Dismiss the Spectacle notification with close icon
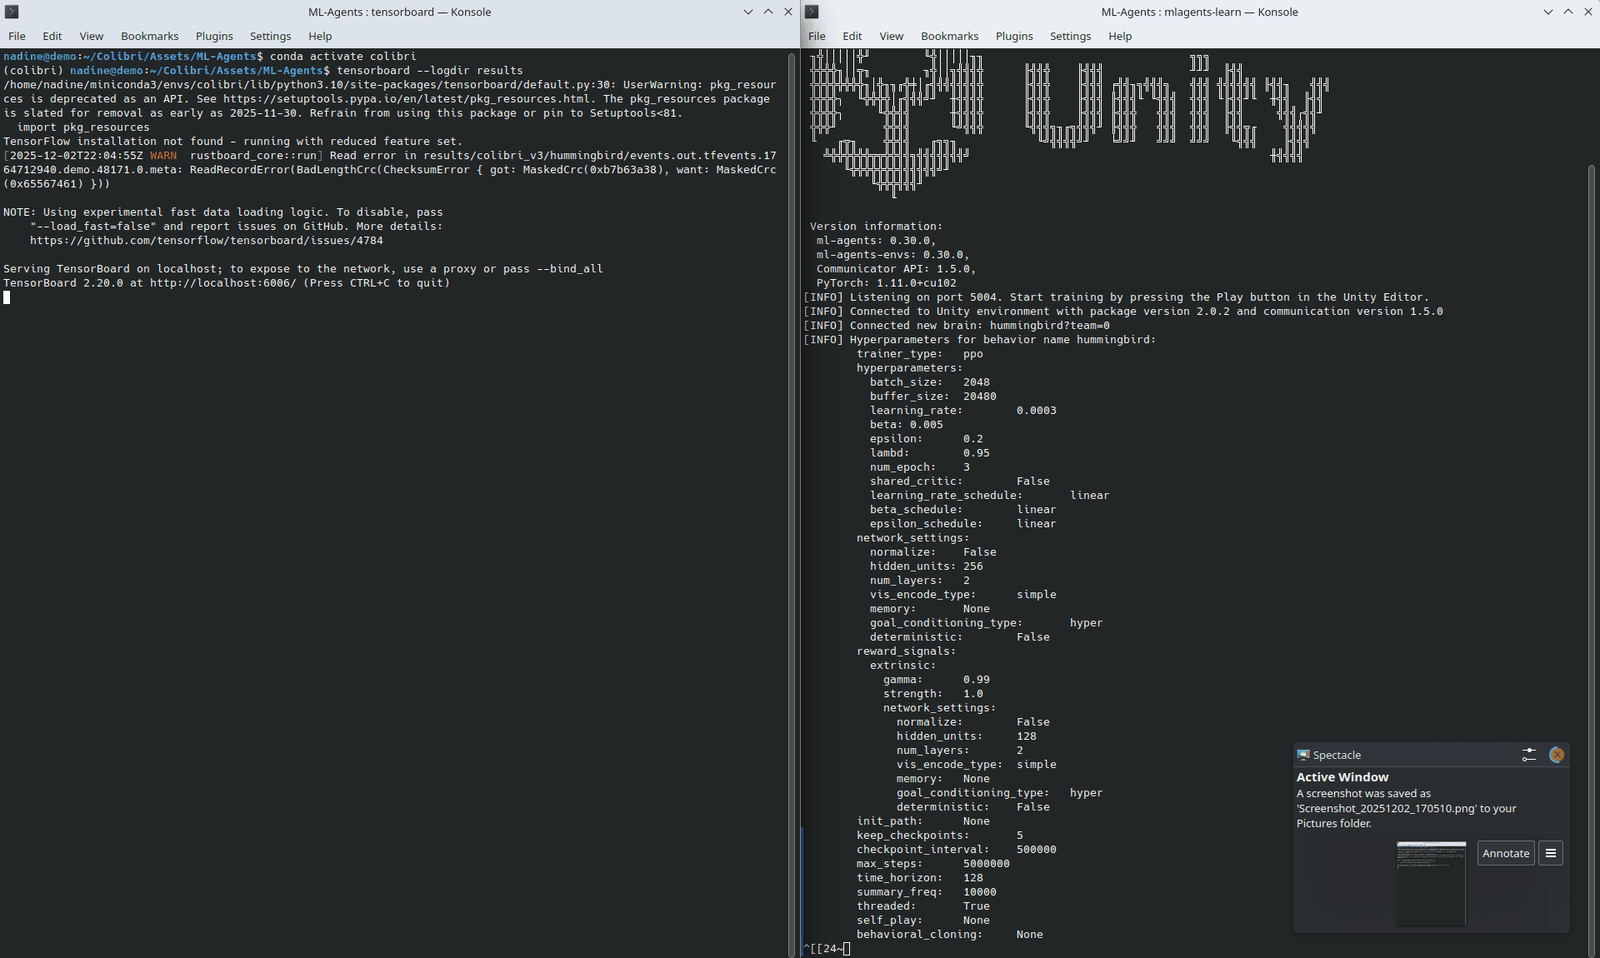 click(1556, 755)
